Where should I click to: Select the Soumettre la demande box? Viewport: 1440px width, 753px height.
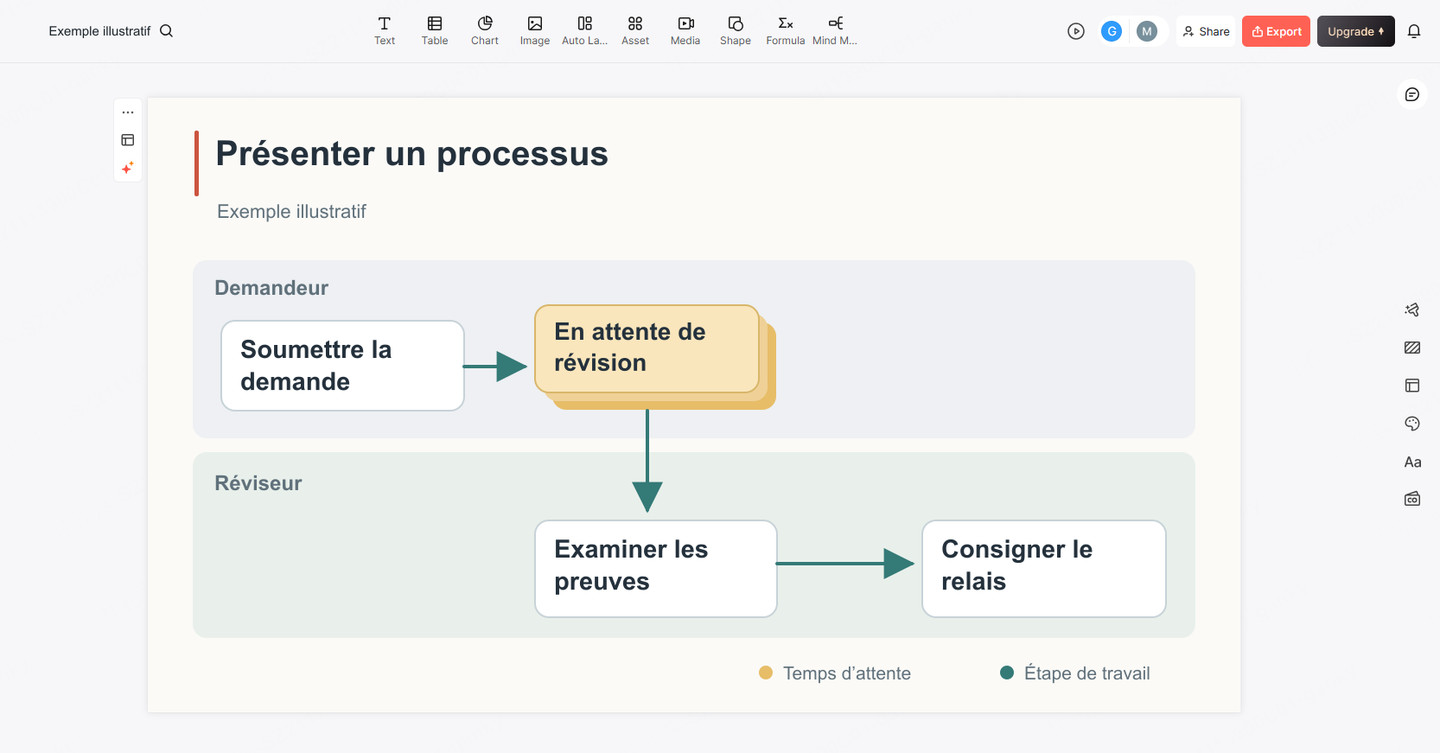click(x=342, y=366)
